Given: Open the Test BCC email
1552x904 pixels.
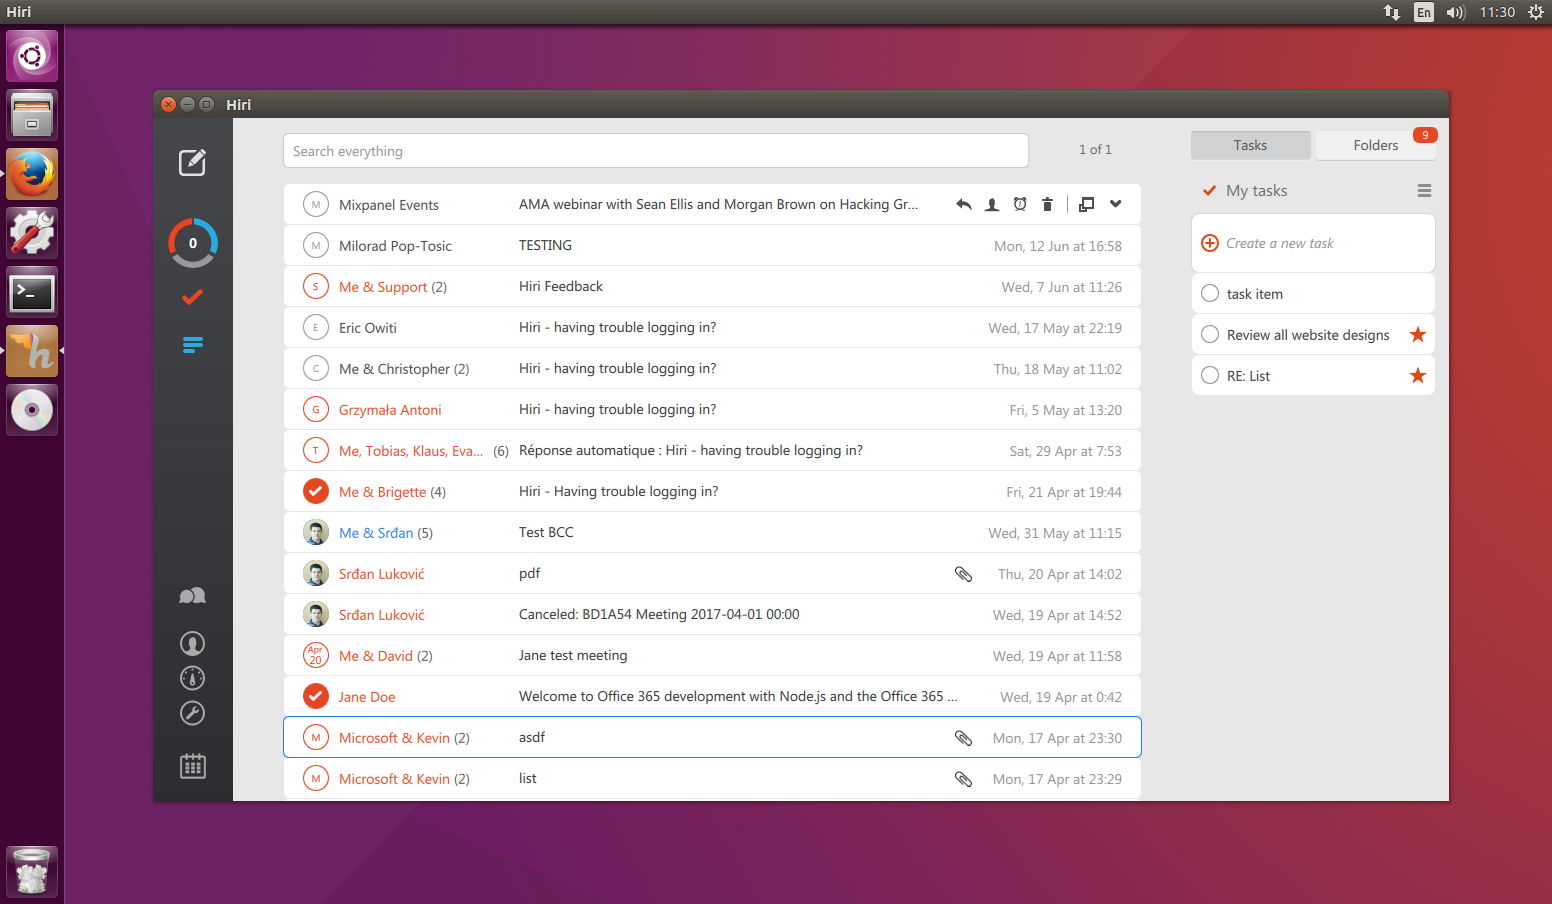Looking at the screenshot, I should (712, 533).
